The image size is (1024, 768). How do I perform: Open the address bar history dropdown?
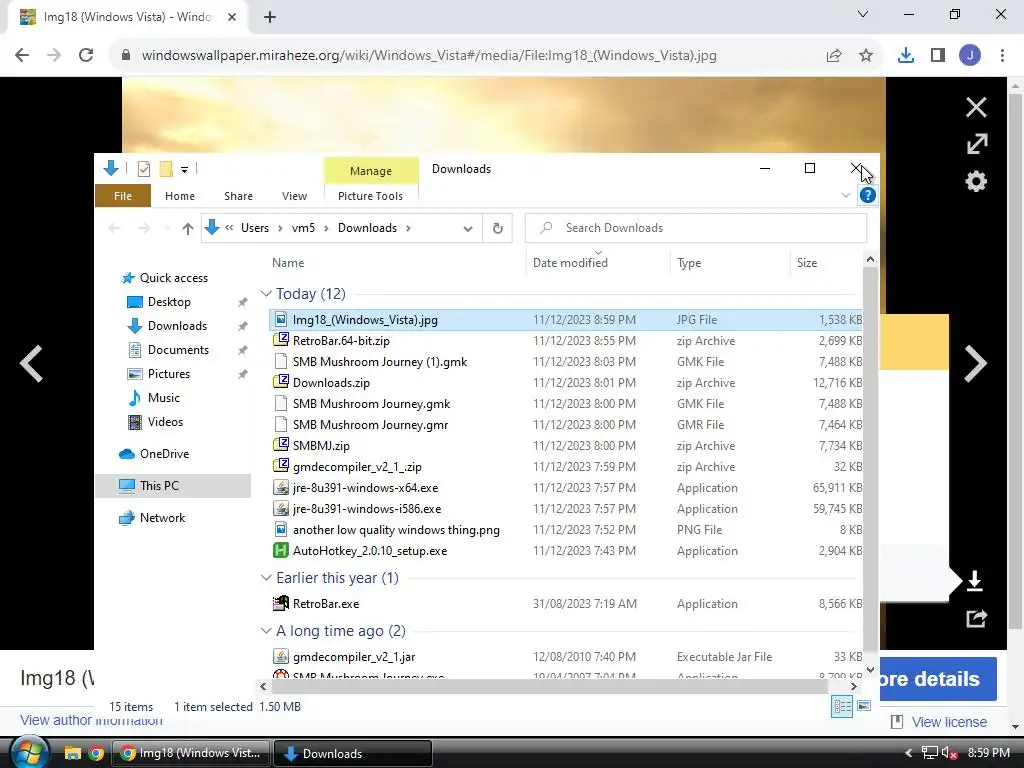[x=468, y=229]
